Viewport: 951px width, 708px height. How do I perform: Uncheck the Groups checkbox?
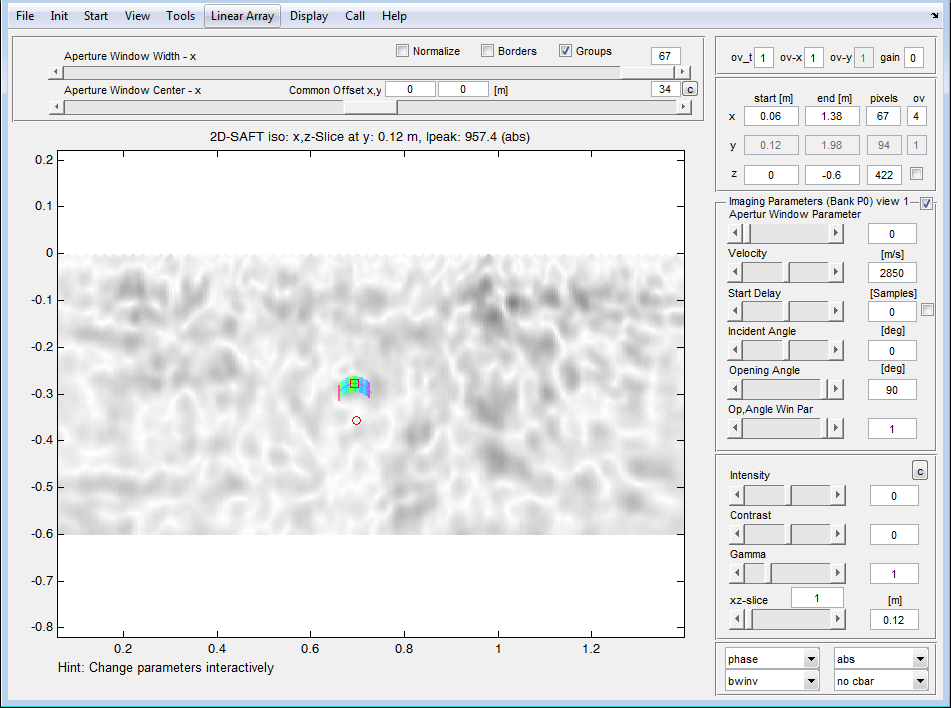coord(565,51)
